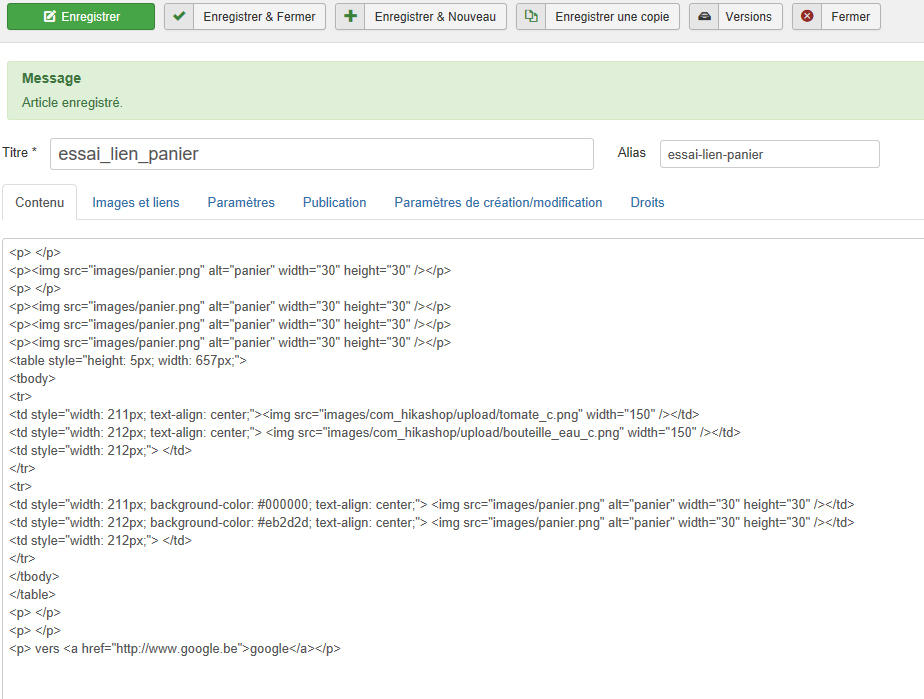Click the Alias field label
Screen dimensions: 924x699
pyautogui.click(x=632, y=153)
